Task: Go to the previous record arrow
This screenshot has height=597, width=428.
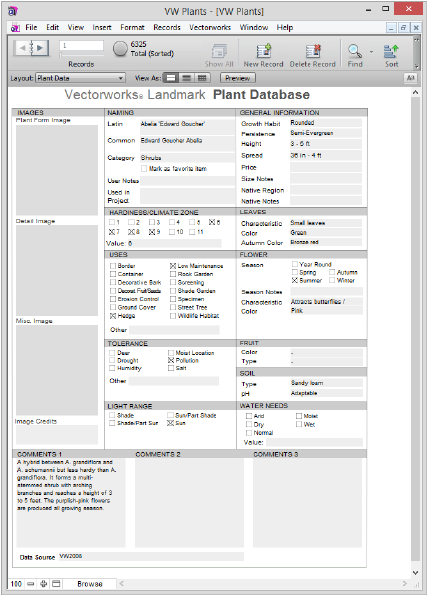Action: (x=22, y=48)
